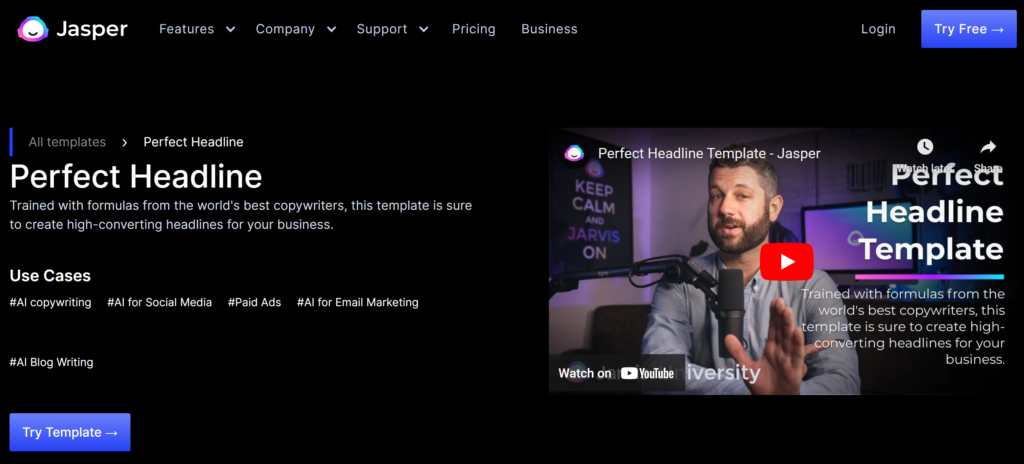Click the breadcrumb separator arrow
This screenshot has width=1024, height=464.
[124, 142]
